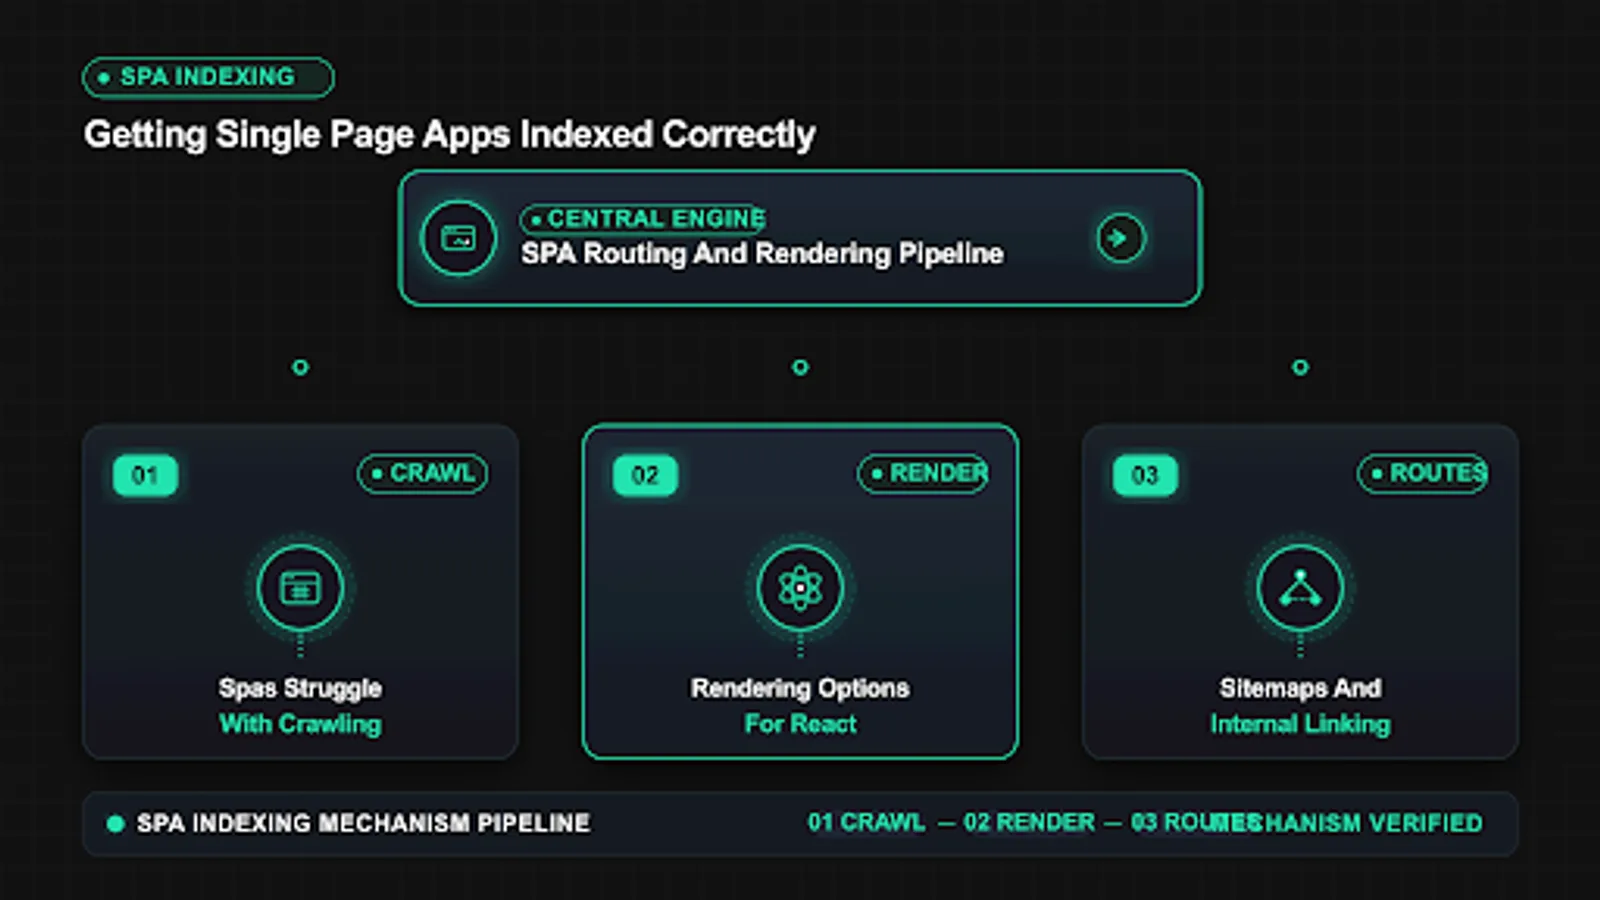Click 02 RENDER in the footer sequence
The width and height of the screenshot is (1600, 900).
1029,822
